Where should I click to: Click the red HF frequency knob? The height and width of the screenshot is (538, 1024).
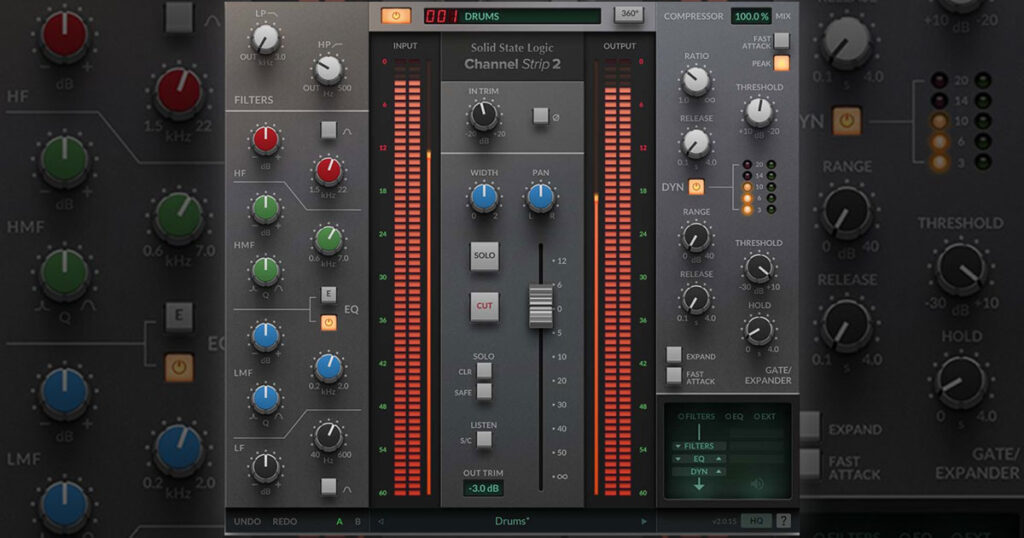(328, 171)
